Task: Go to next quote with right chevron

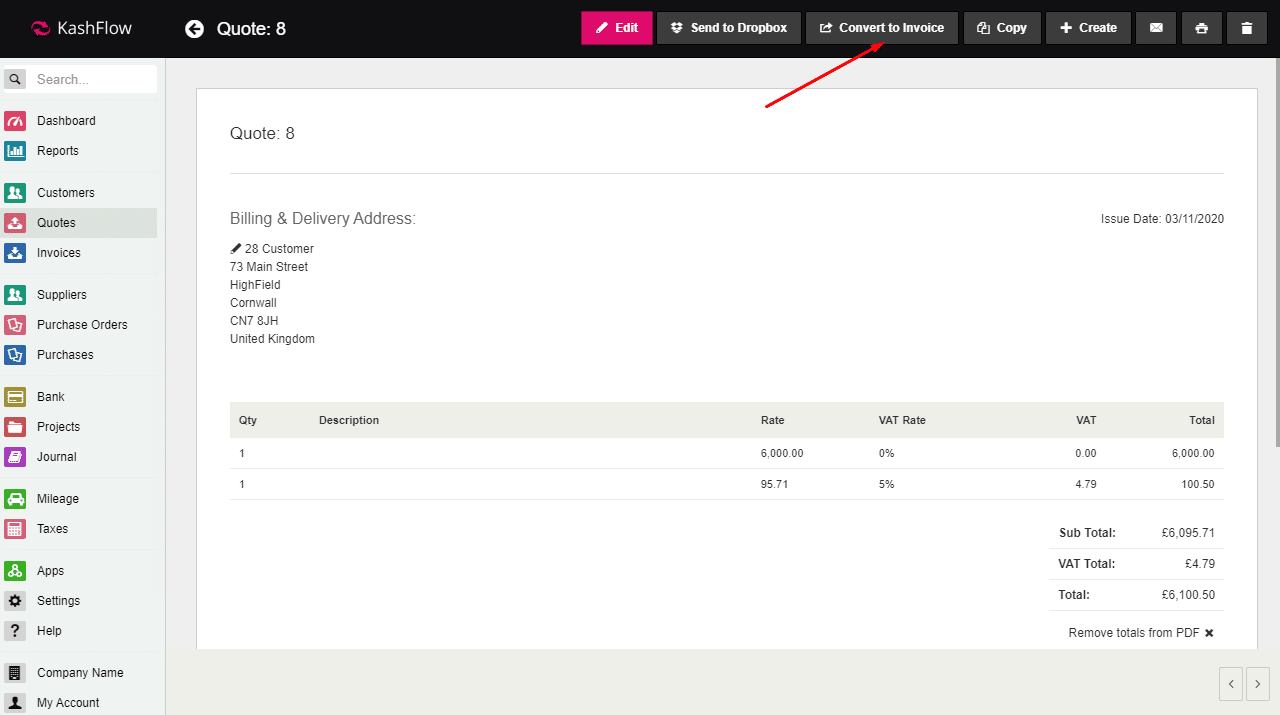Action: point(1258,684)
